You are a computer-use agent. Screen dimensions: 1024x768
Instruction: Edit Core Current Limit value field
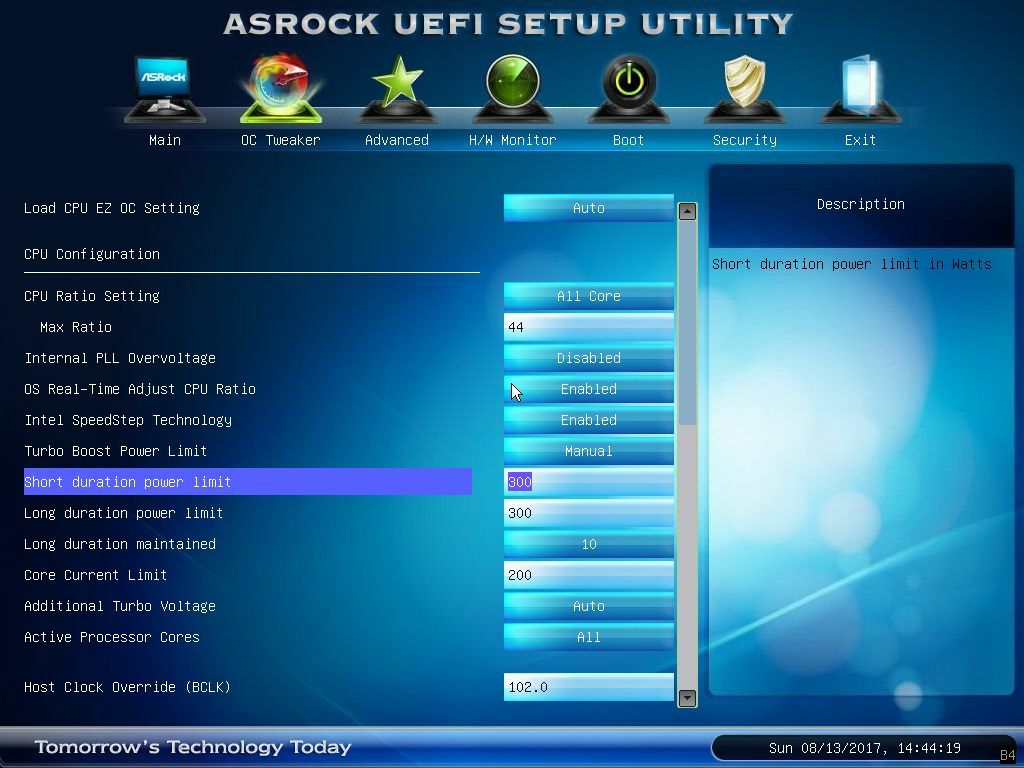[588, 575]
